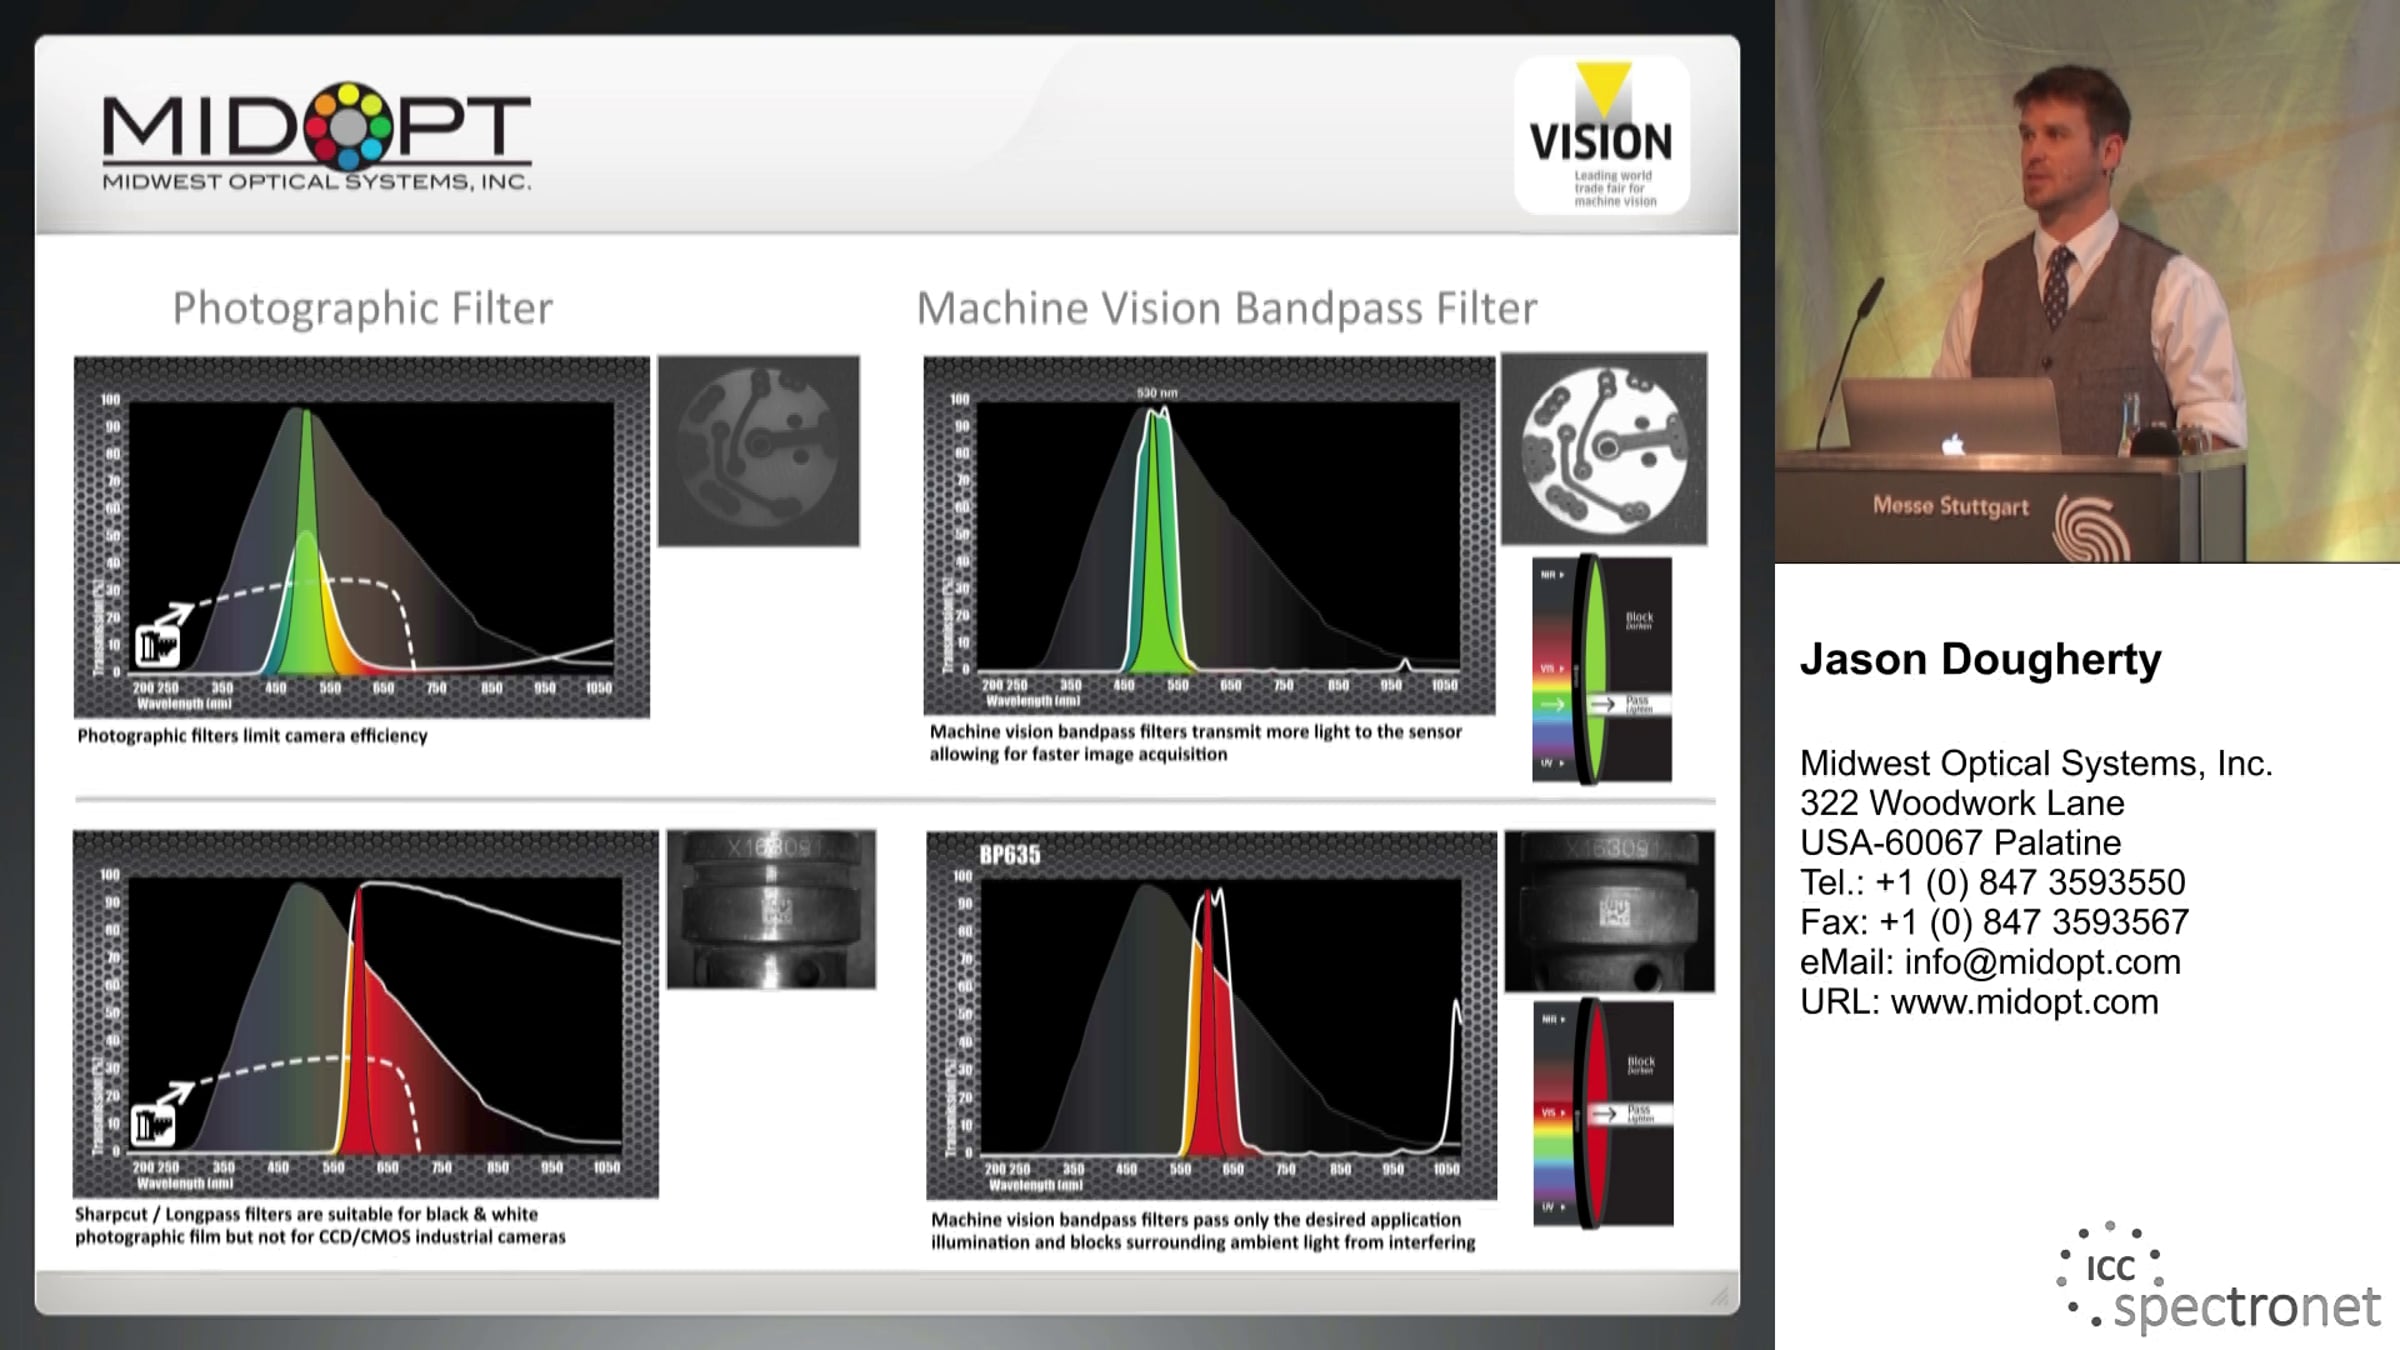Click the BP635 data matrix code photo

click(x=1609, y=911)
